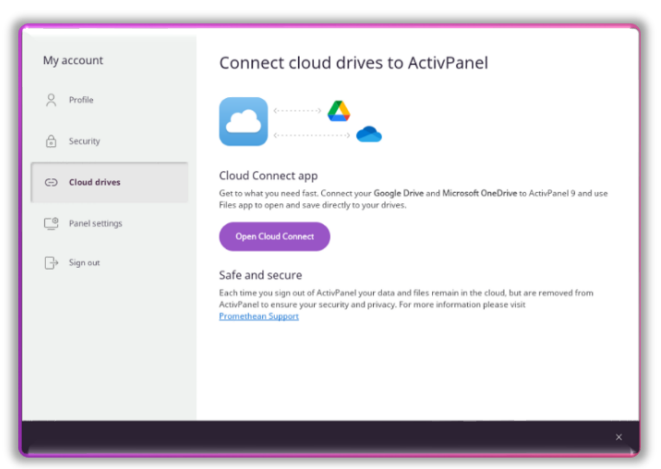
Task: Click the Connect cloud drives to ActivPanel title
Action: click(x=353, y=63)
